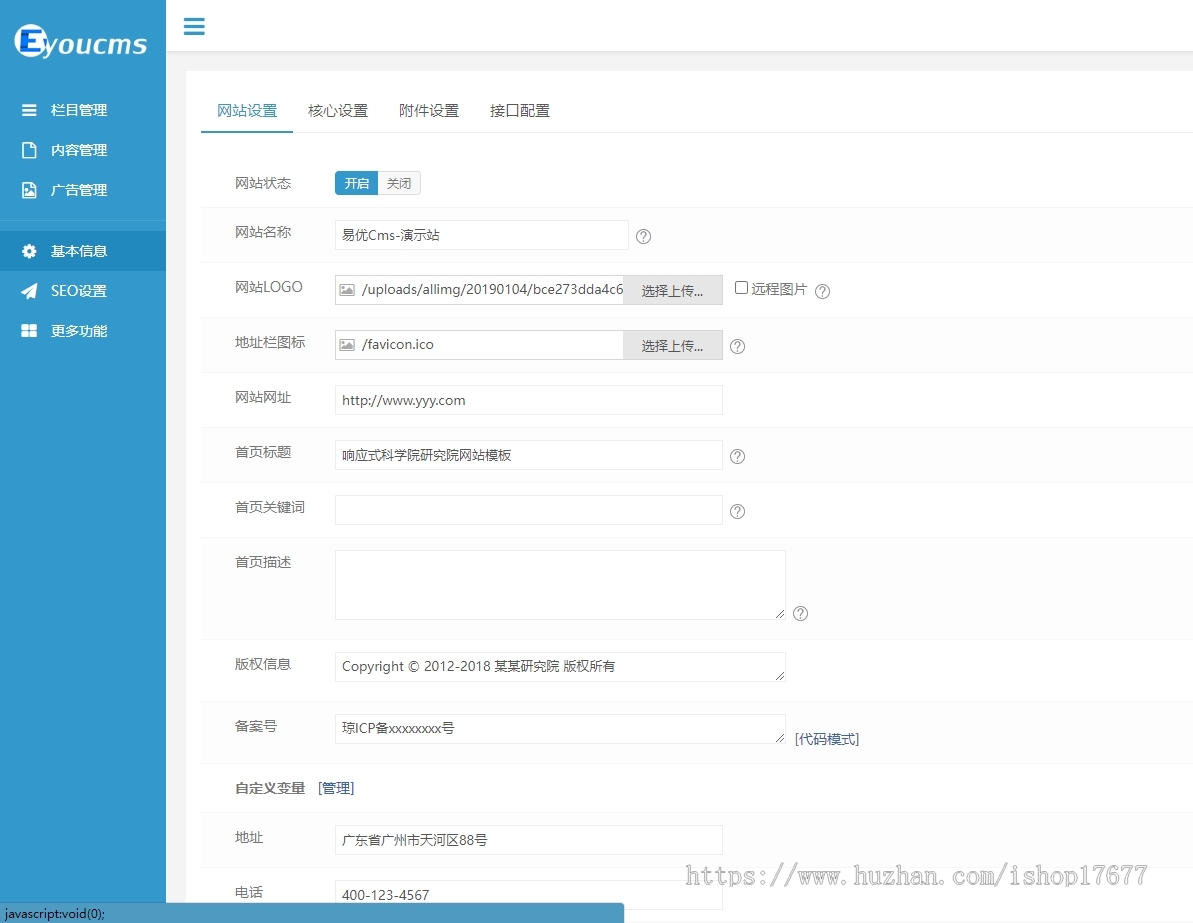The height and width of the screenshot is (923, 1193).
Task: Click the 版权信息 textarea resize handle
Action: pos(780,676)
